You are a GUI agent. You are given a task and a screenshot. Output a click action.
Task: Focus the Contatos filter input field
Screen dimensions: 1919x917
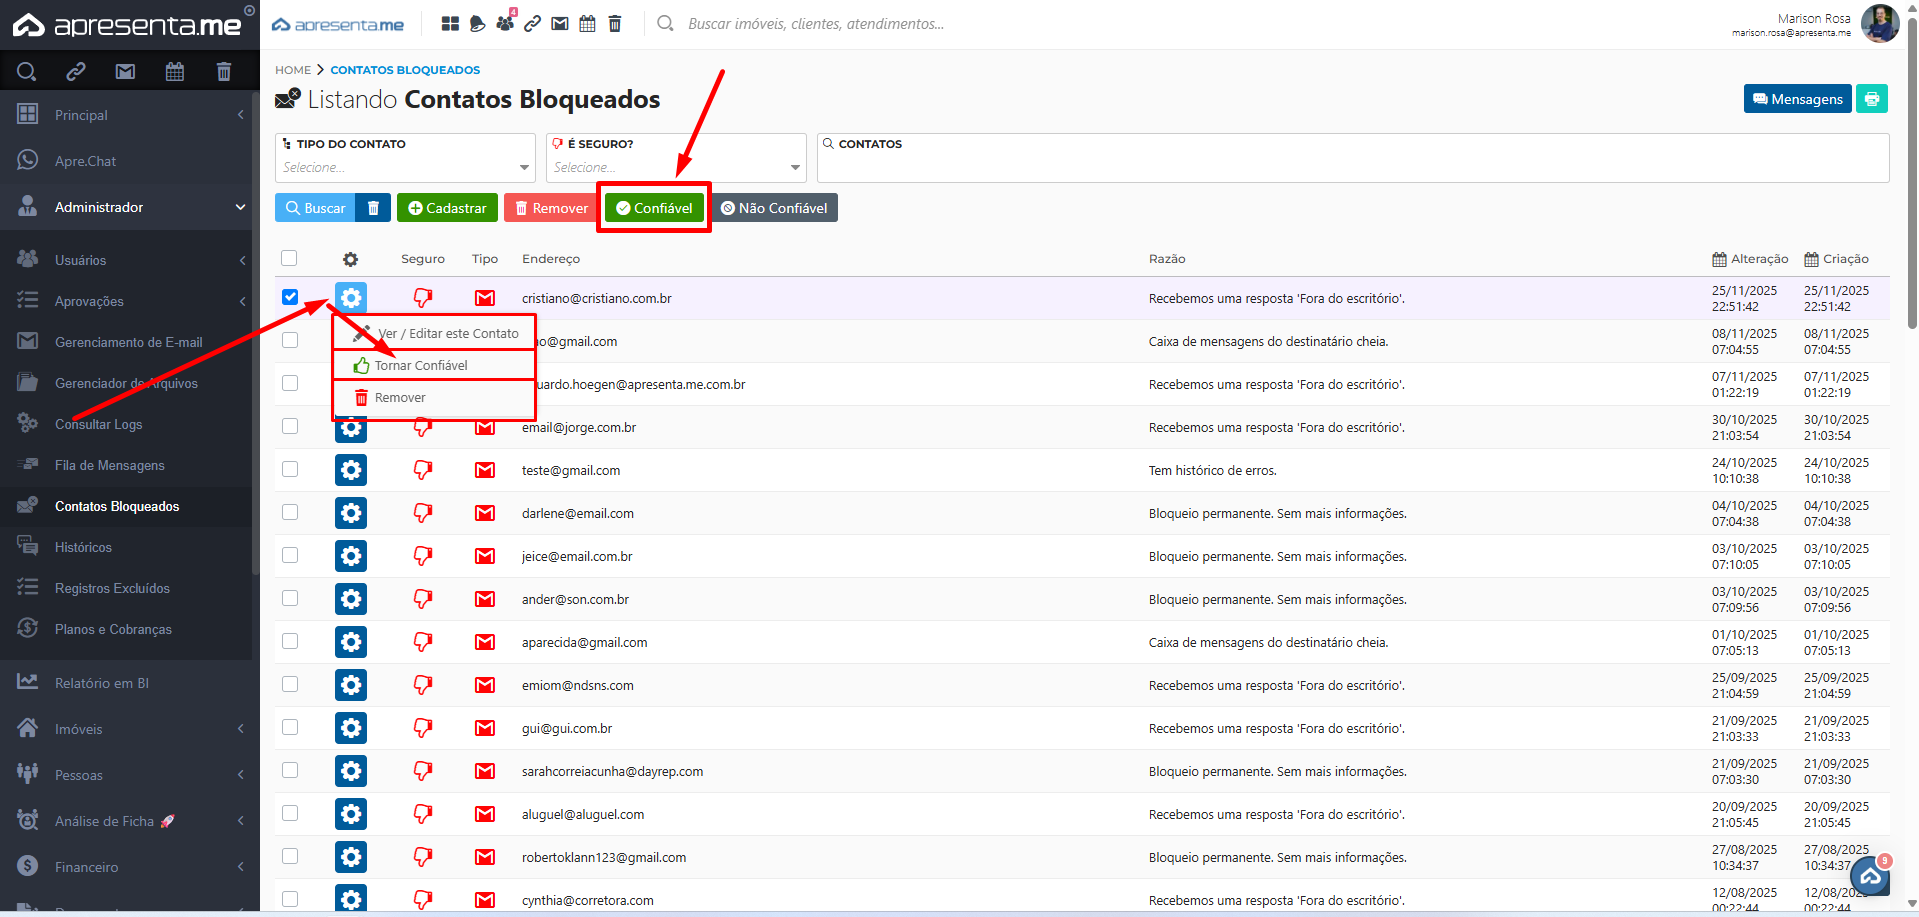tap(1352, 167)
